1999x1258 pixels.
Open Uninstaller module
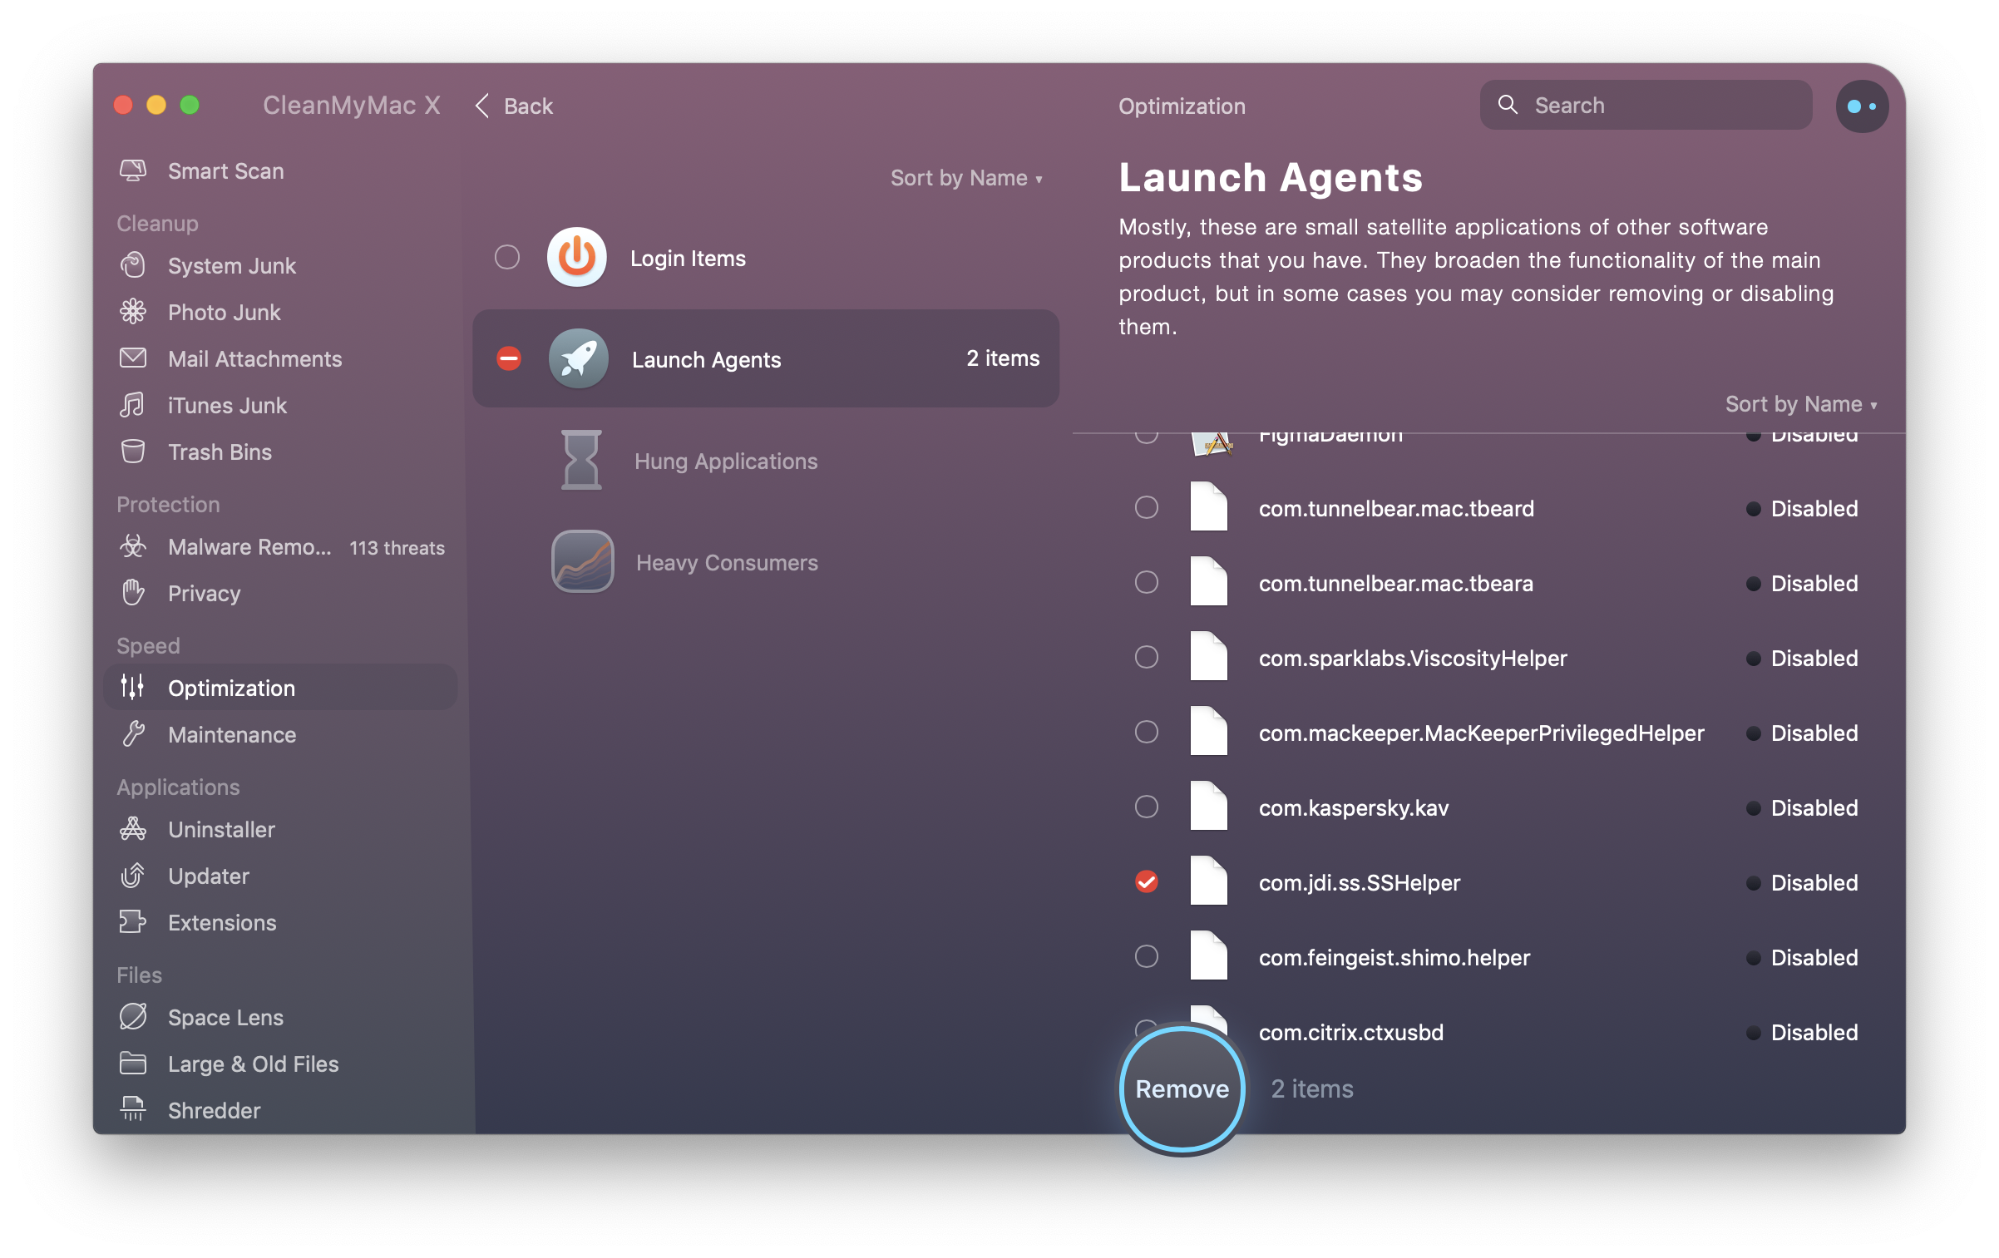[x=280, y=829]
